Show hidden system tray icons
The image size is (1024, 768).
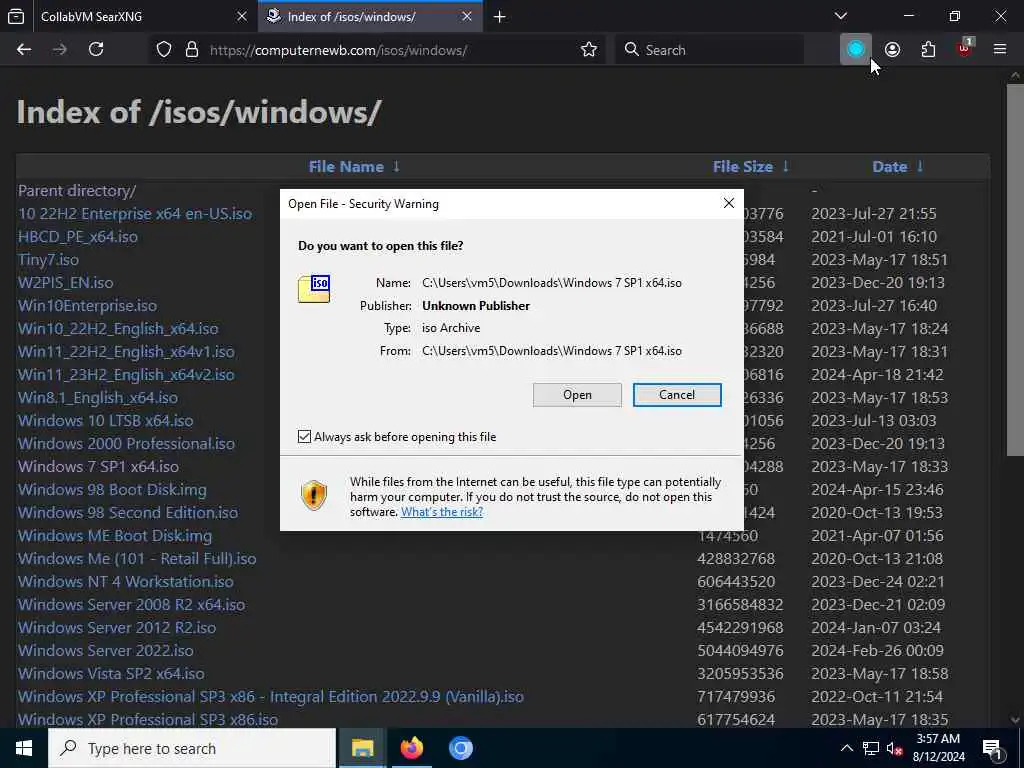coord(846,748)
